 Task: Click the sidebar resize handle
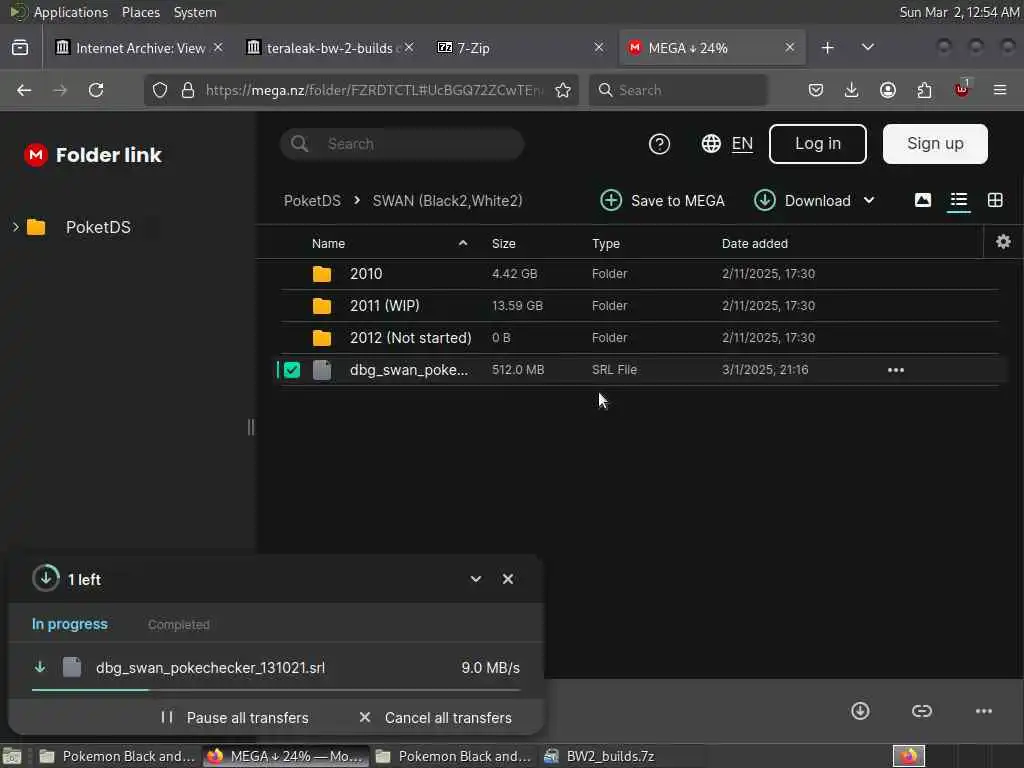coord(251,427)
